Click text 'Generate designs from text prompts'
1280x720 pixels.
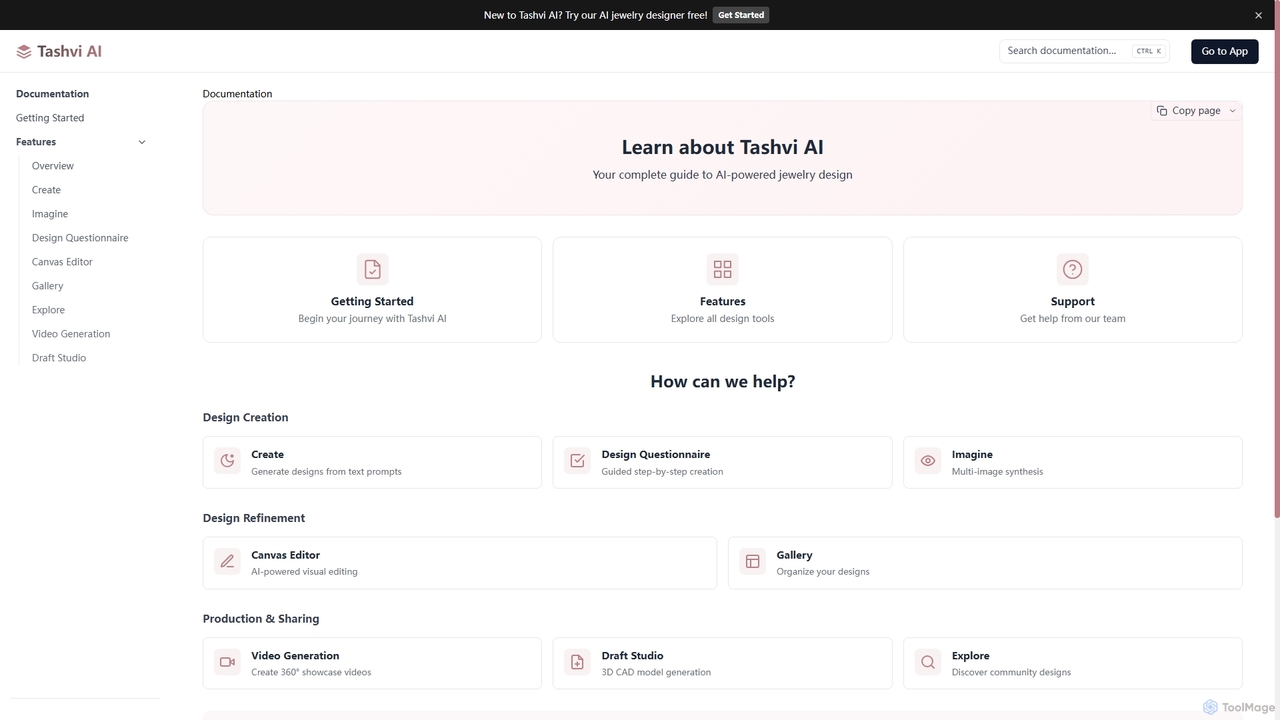326,472
